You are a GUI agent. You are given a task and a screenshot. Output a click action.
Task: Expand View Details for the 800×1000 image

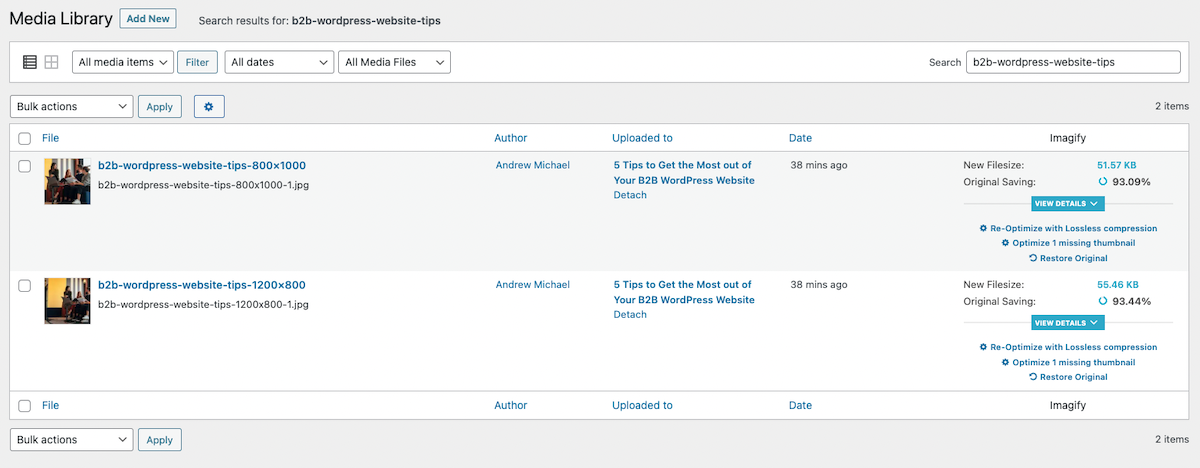click(x=1067, y=203)
